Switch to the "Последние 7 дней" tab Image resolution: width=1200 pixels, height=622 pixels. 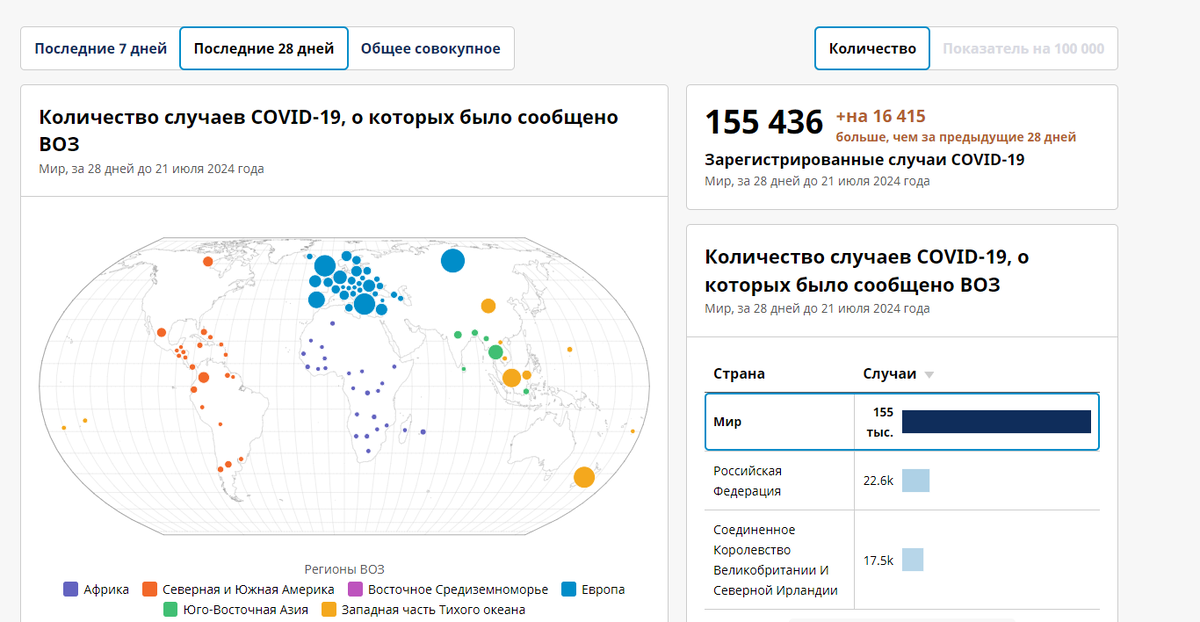99,47
